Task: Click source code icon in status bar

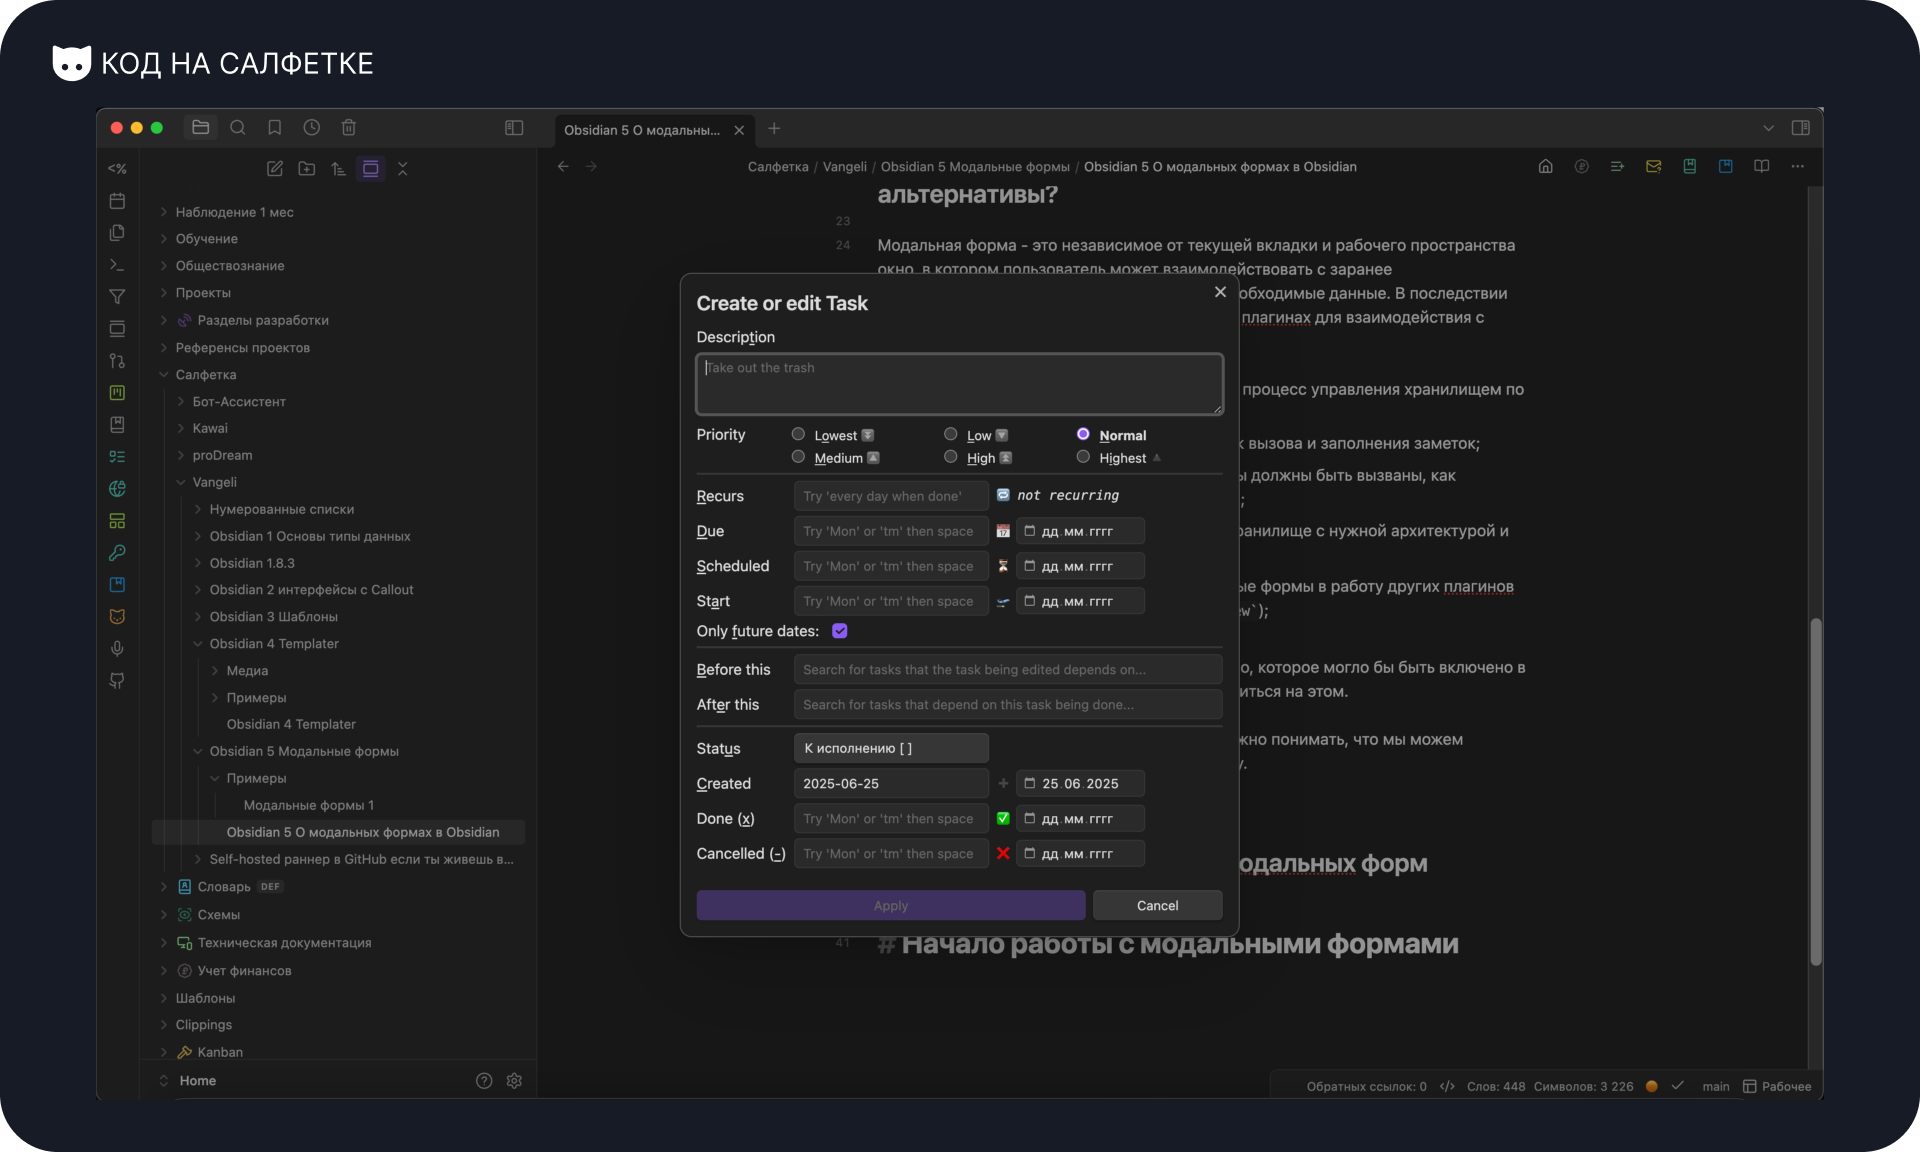Action: pyautogui.click(x=1447, y=1087)
